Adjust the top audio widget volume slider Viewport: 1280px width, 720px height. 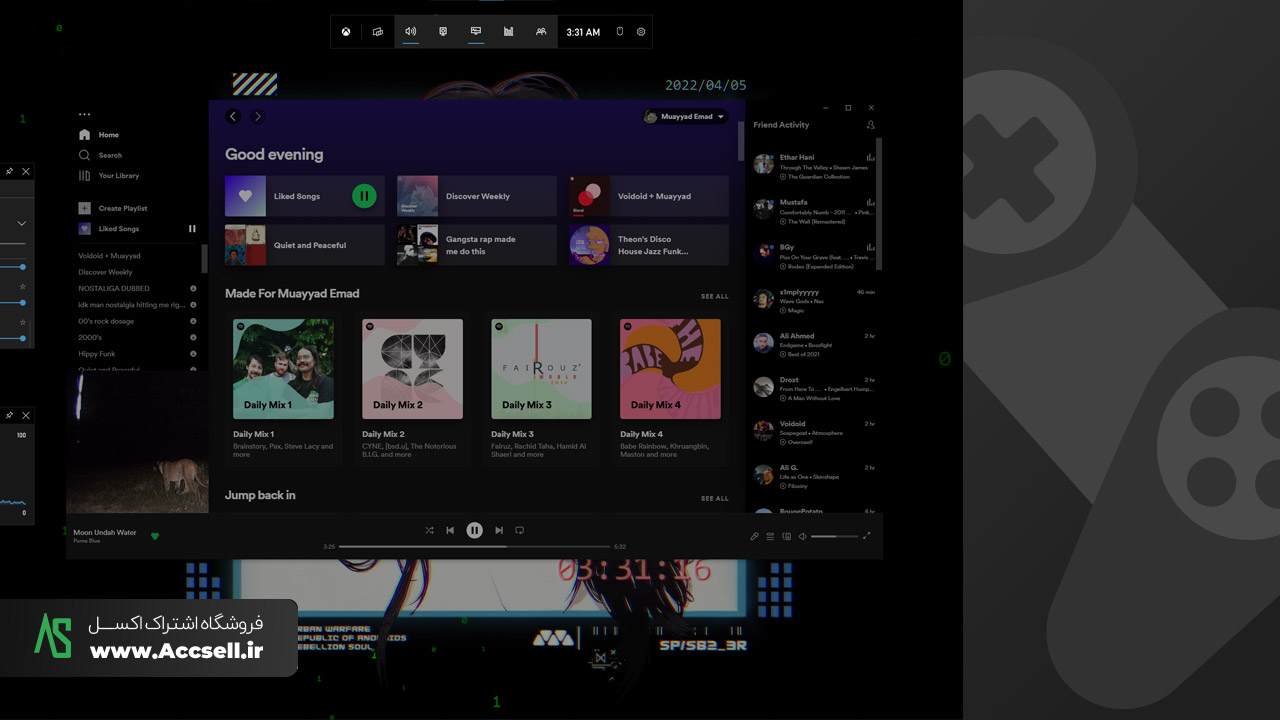[13, 267]
